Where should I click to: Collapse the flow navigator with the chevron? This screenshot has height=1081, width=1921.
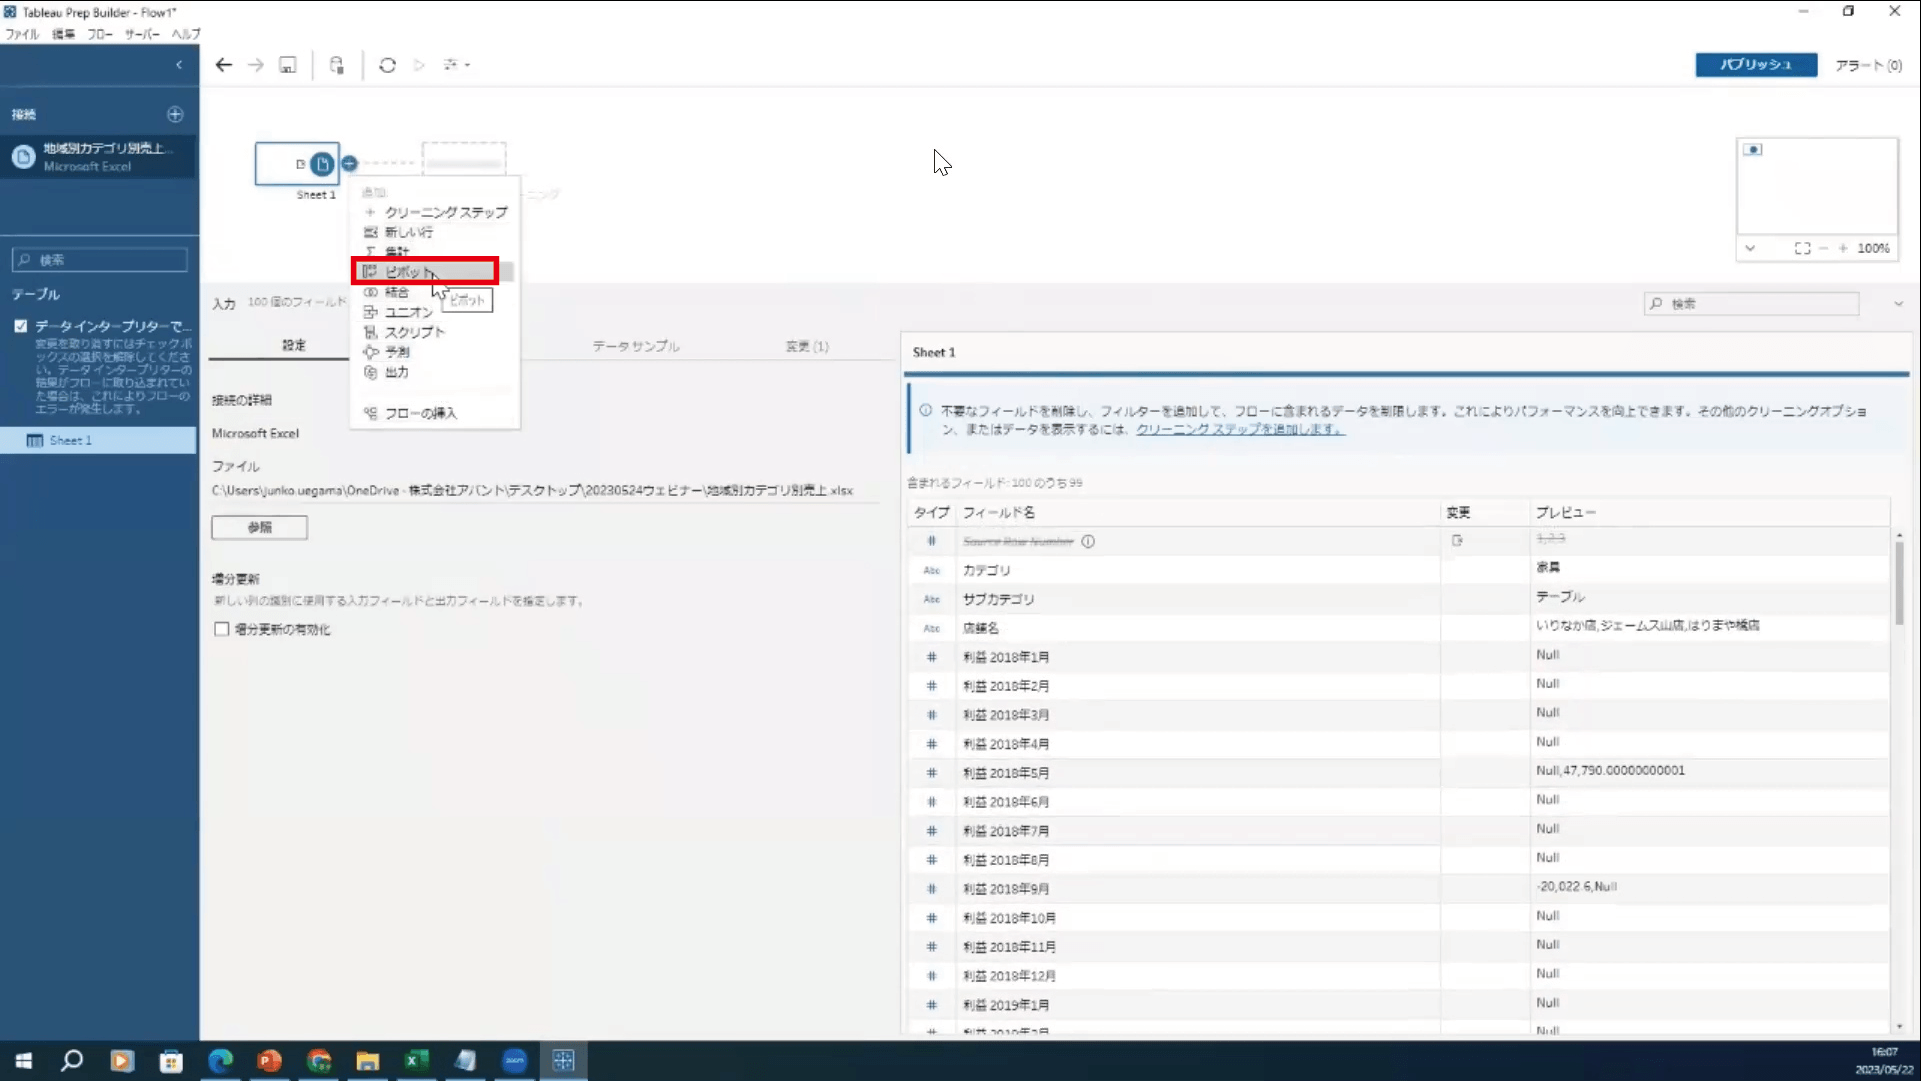pos(1750,248)
